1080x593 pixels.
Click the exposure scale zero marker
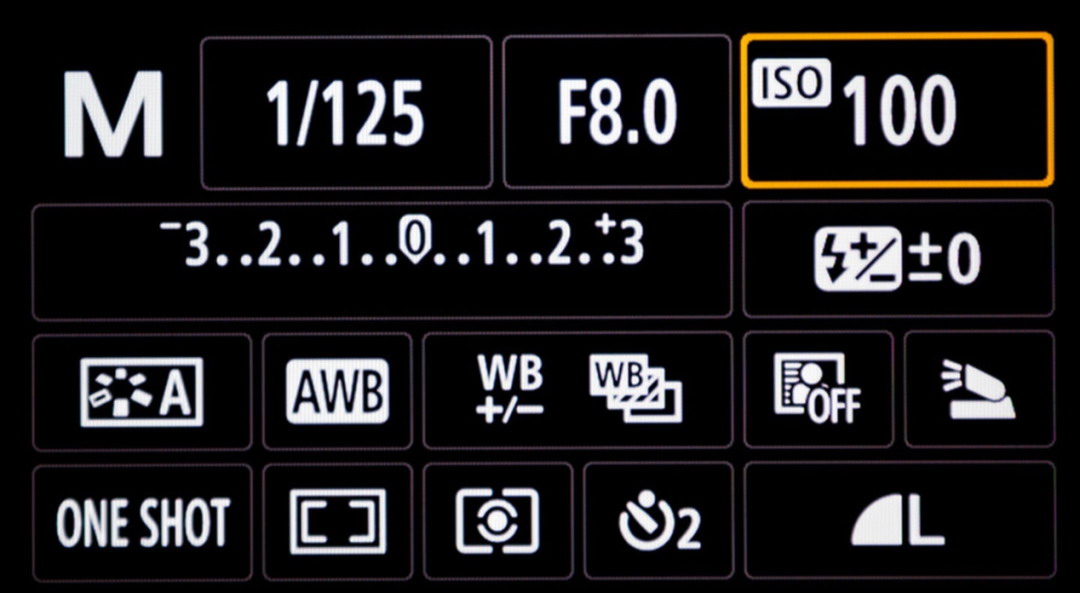(410, 243)
